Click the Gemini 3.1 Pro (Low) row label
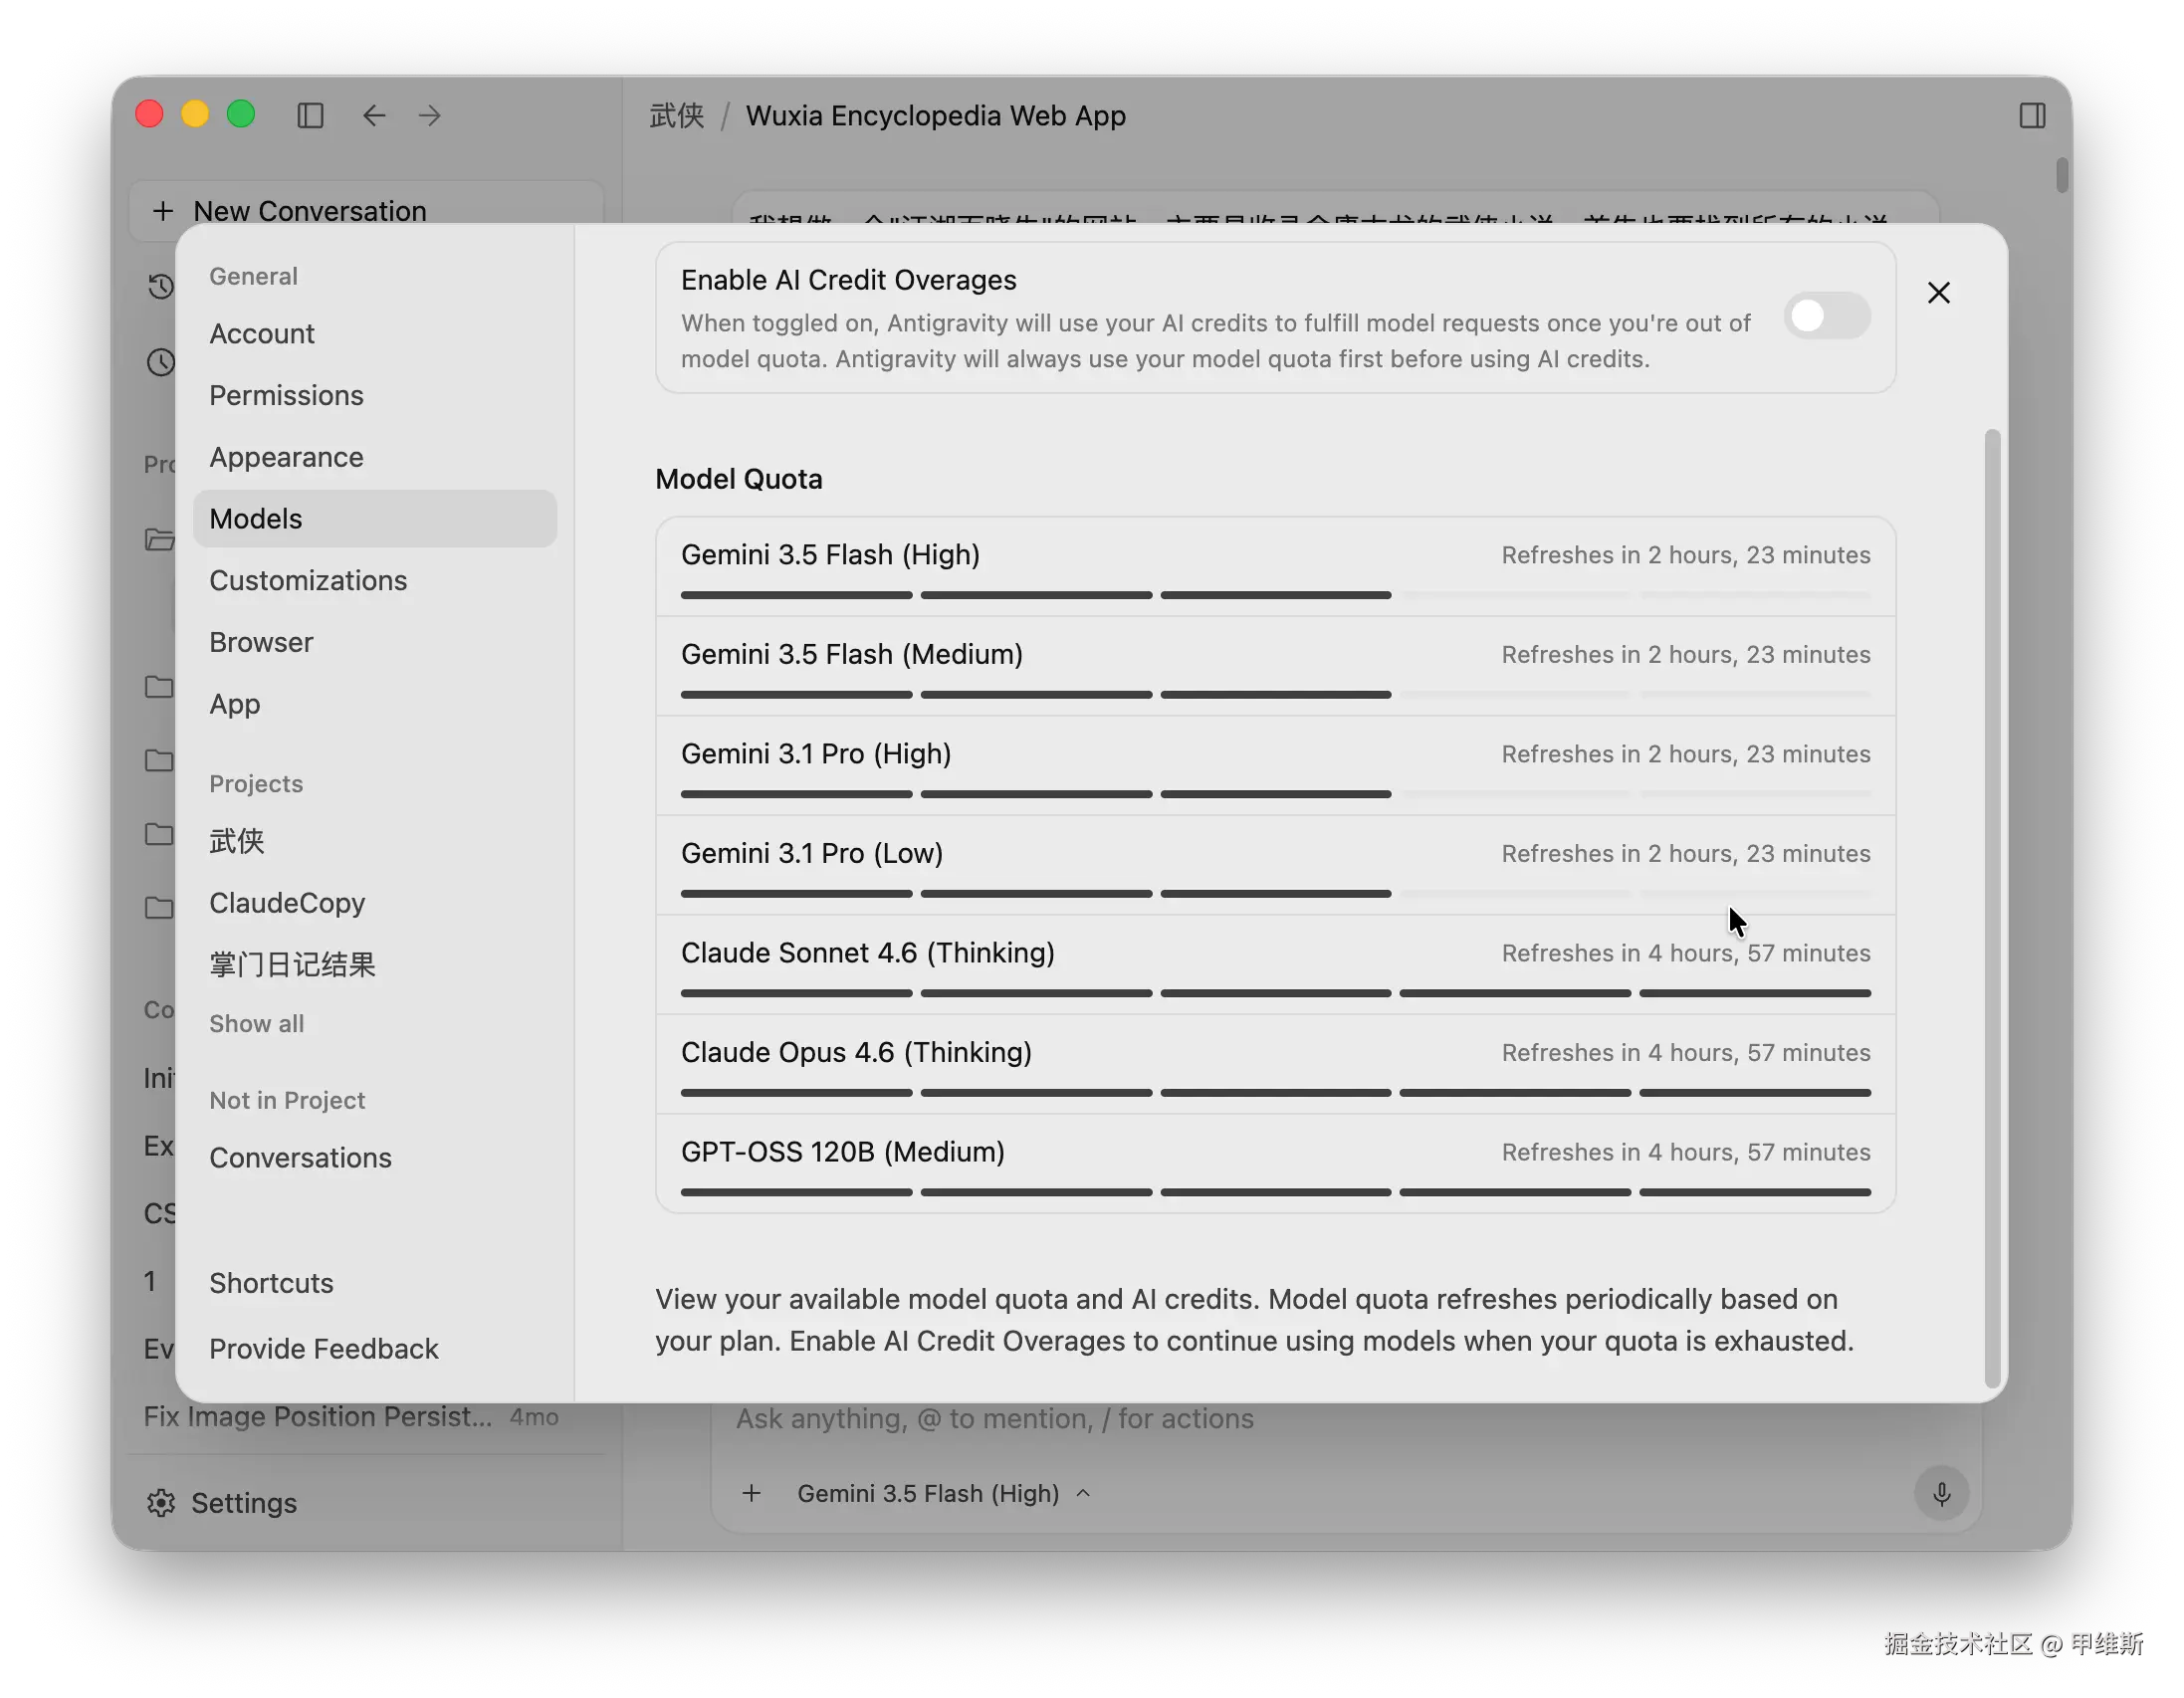This screenshot has width=2184, height=1698. [812, 854]
